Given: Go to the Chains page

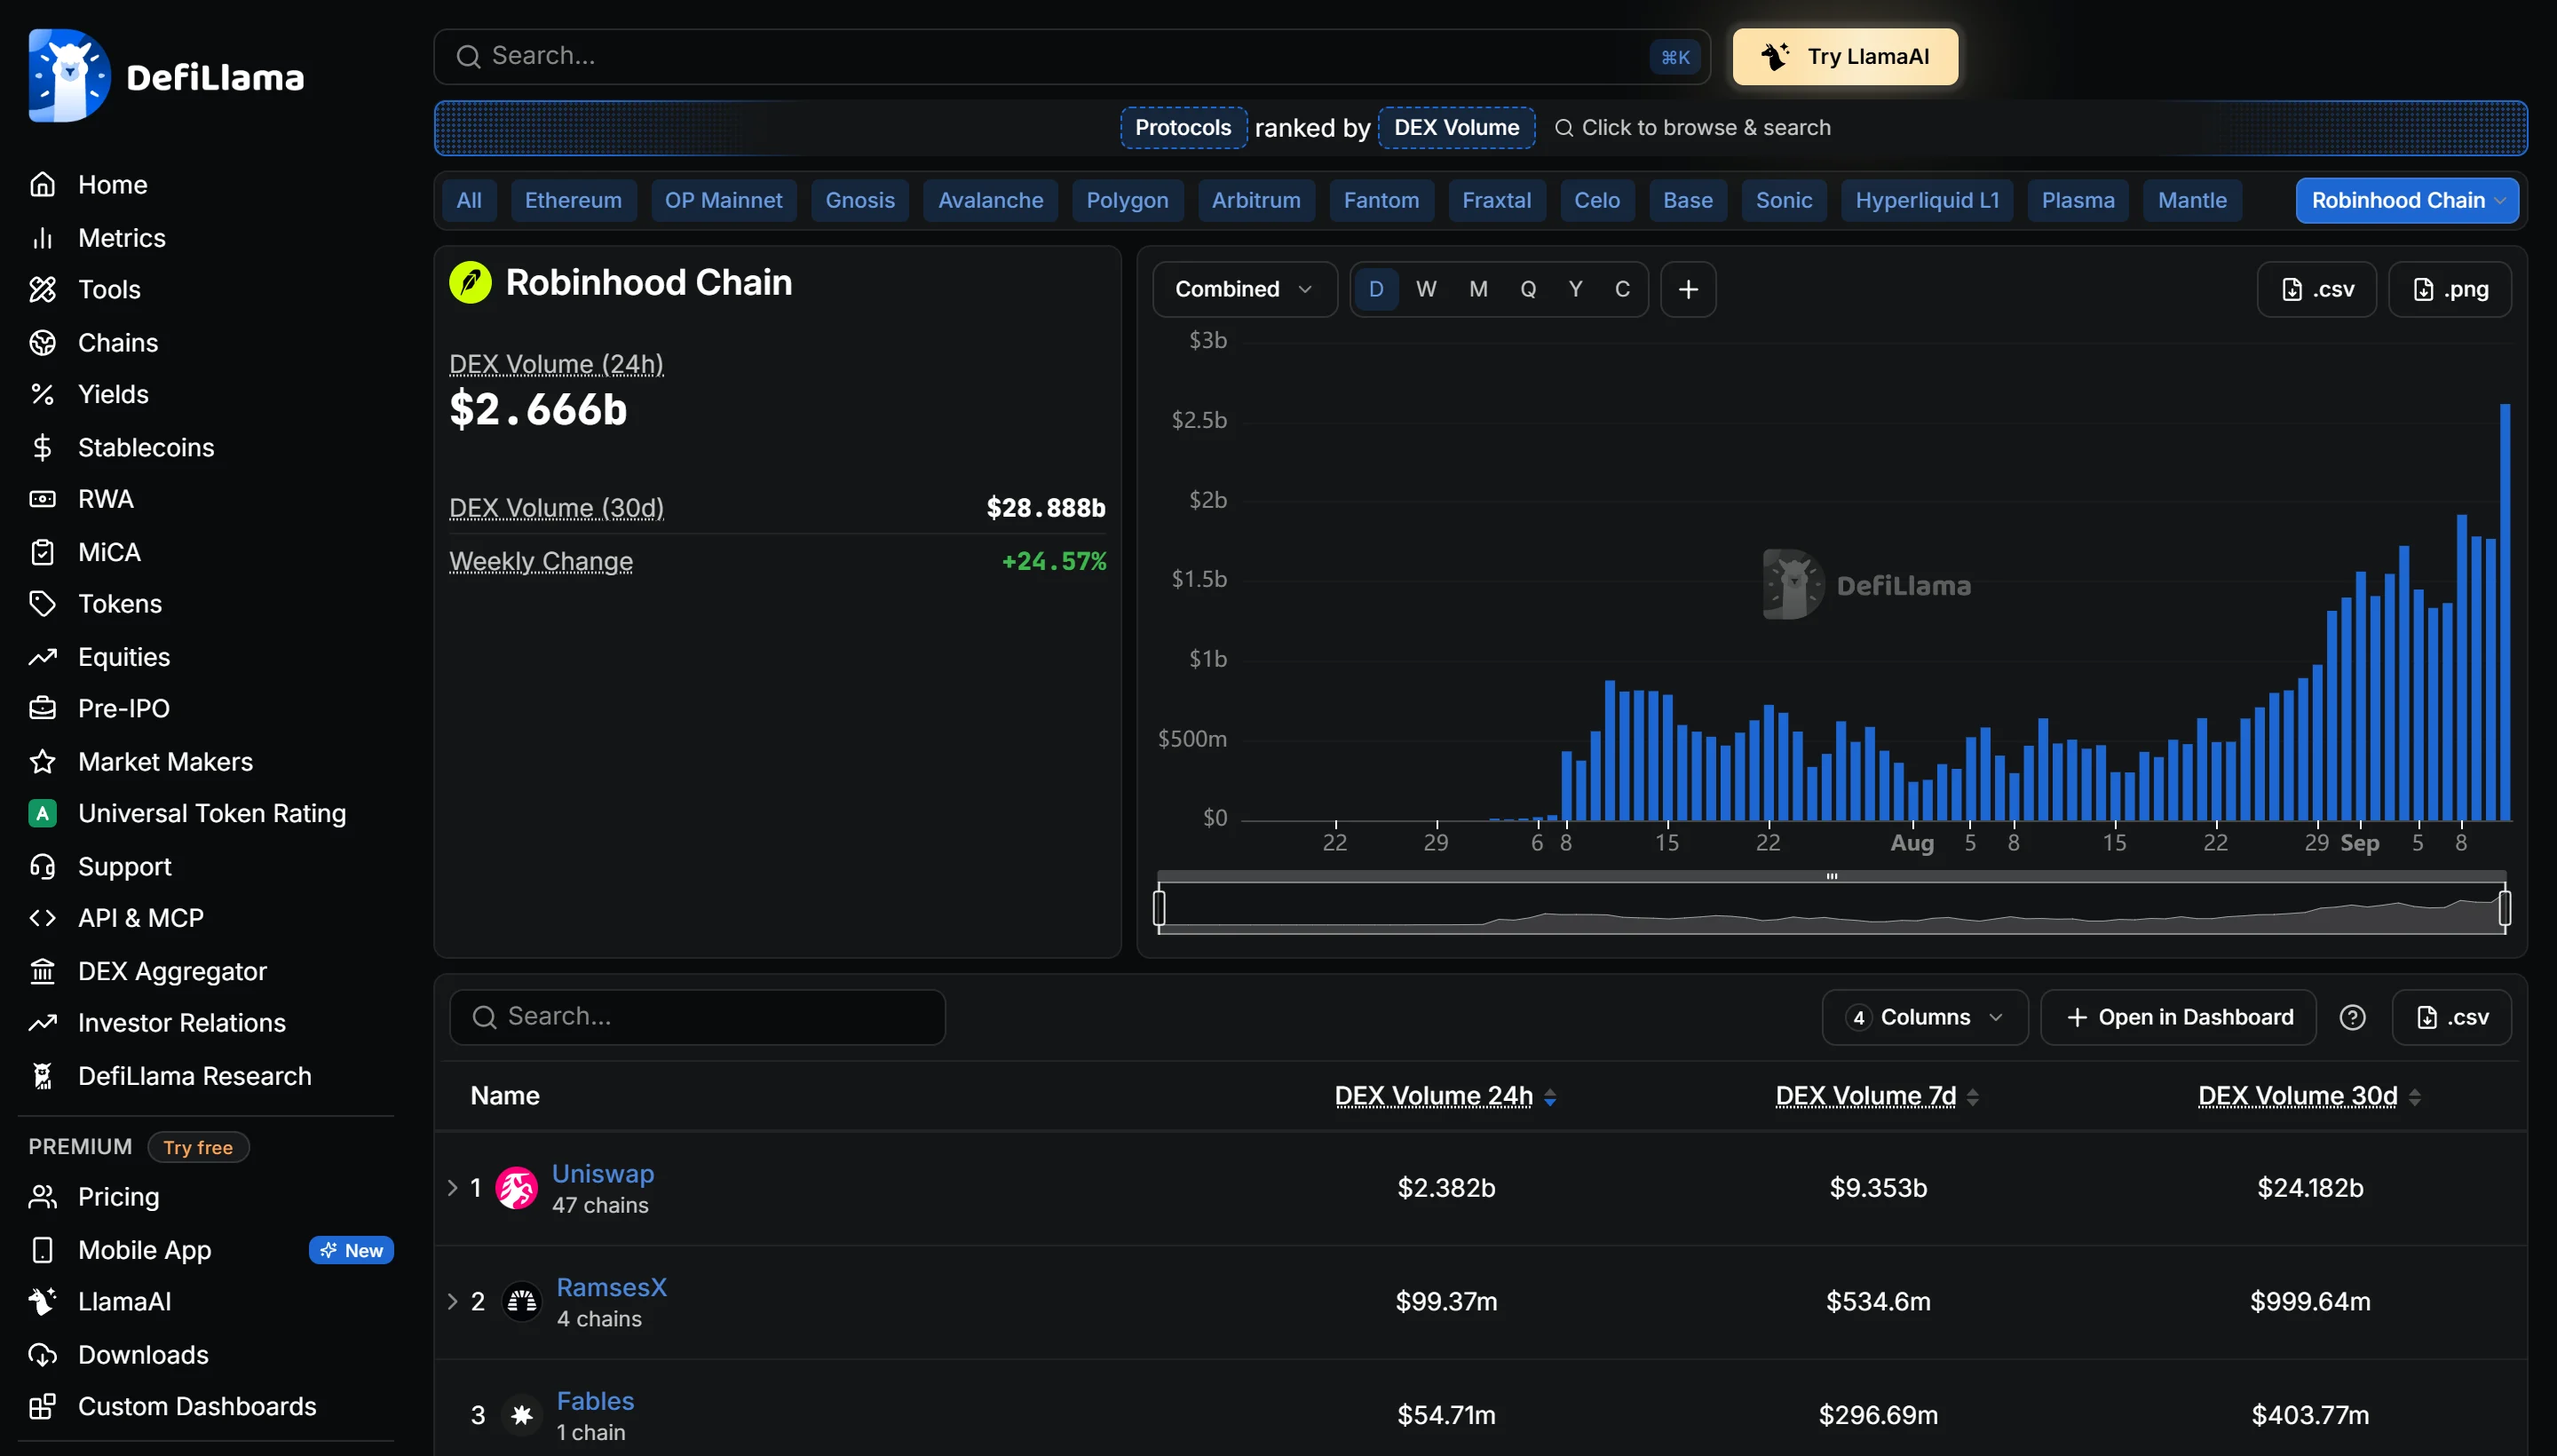Looking at the screenshot, I should pyautogui.click(x=118, y=343).
